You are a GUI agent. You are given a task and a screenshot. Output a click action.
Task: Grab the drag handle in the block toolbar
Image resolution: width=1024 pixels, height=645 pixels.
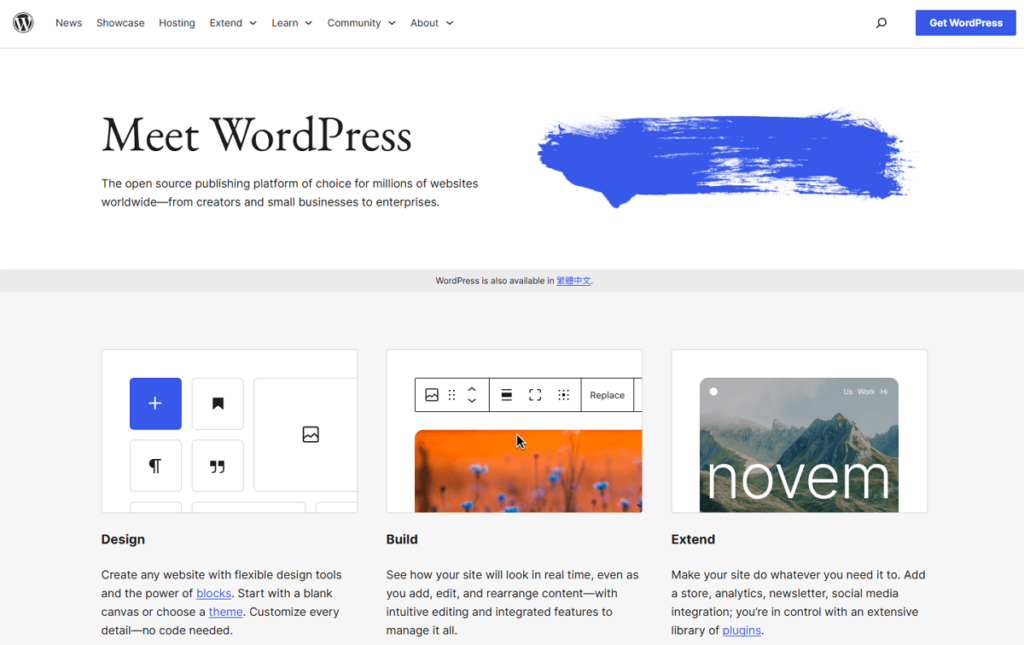[x=452, y=394]
